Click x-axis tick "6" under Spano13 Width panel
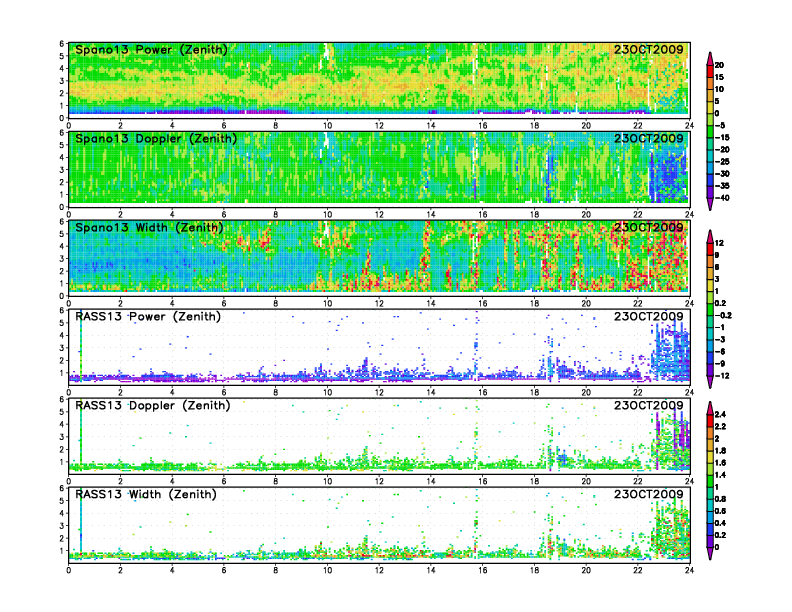The image size is (792, 612). point(224,303)
